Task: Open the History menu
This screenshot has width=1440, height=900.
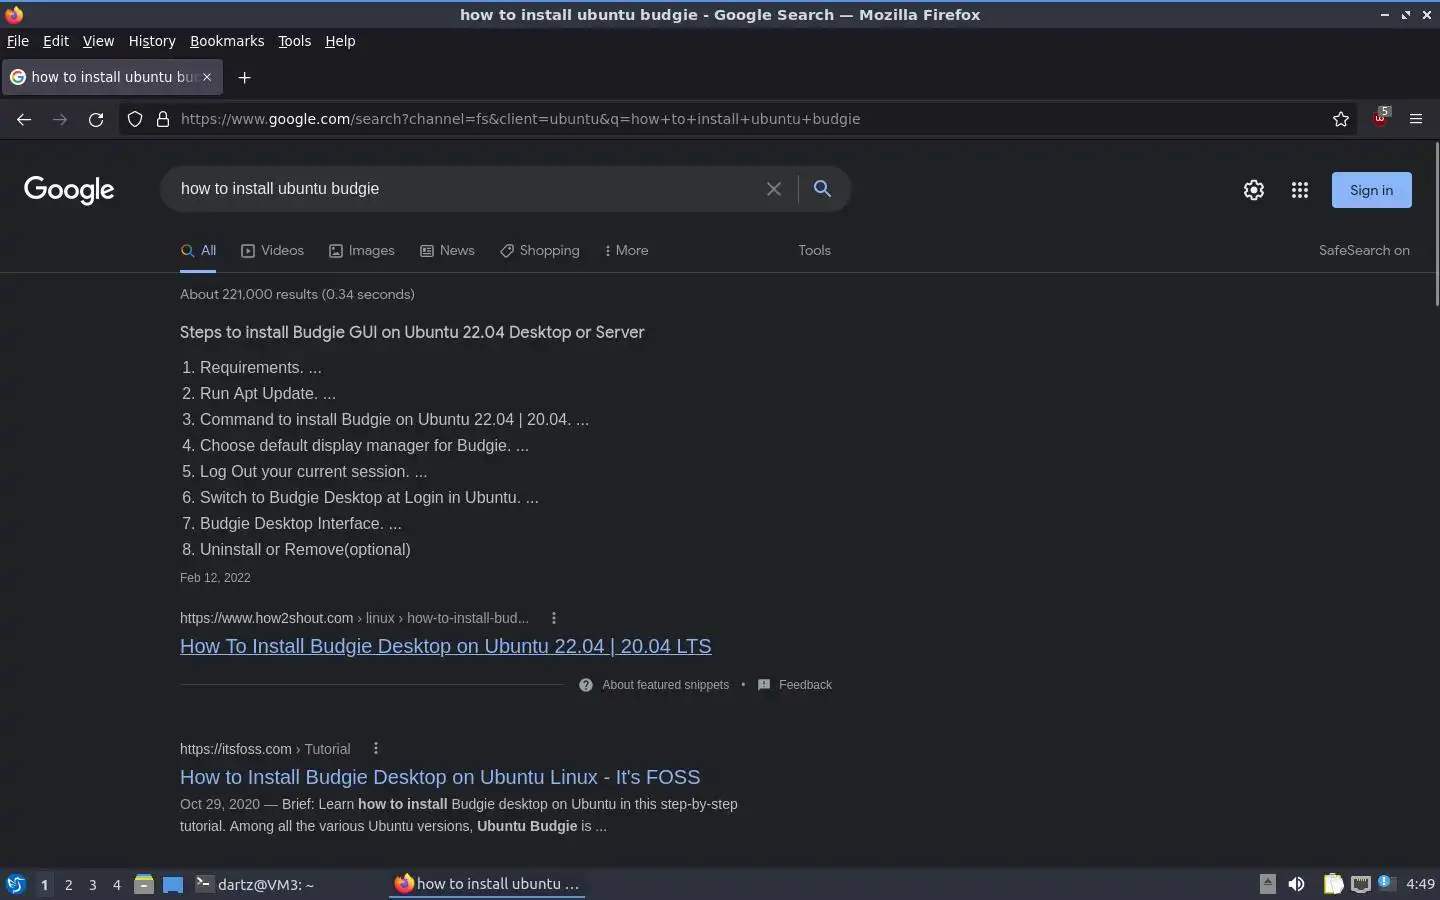Action: click(152, 41)
